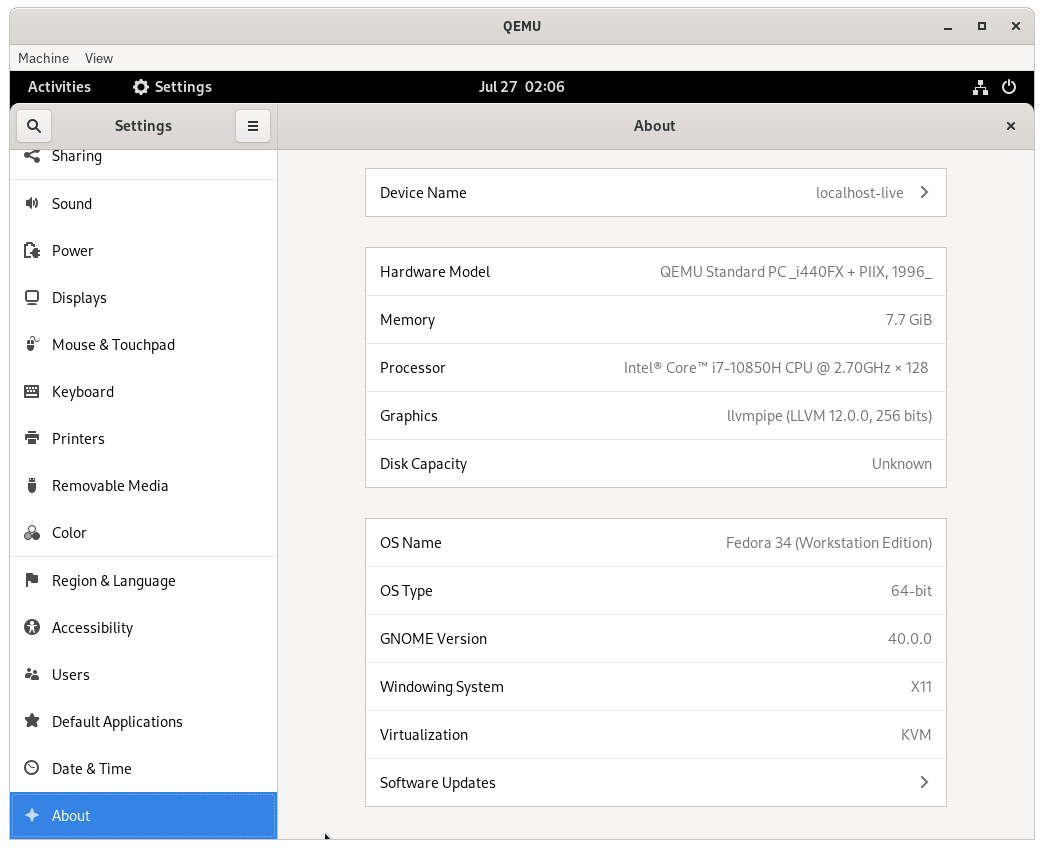Open network status icon in top bar
The width and height of the screenshot is (1044, 849).
tap(980, 87)
